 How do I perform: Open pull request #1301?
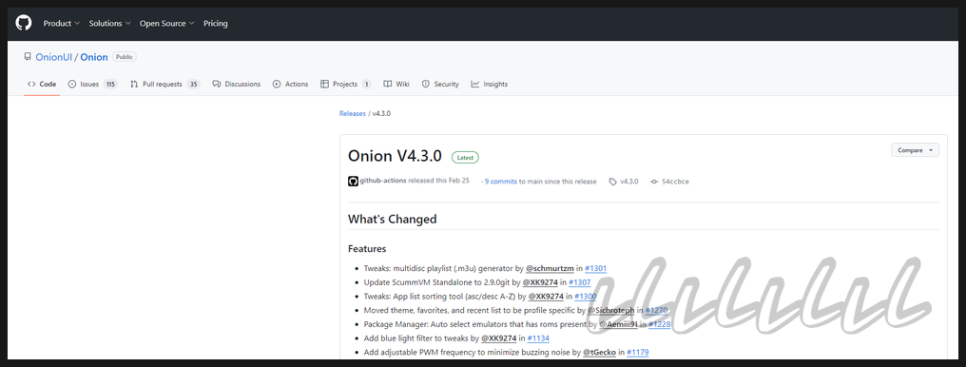[596, 268]
